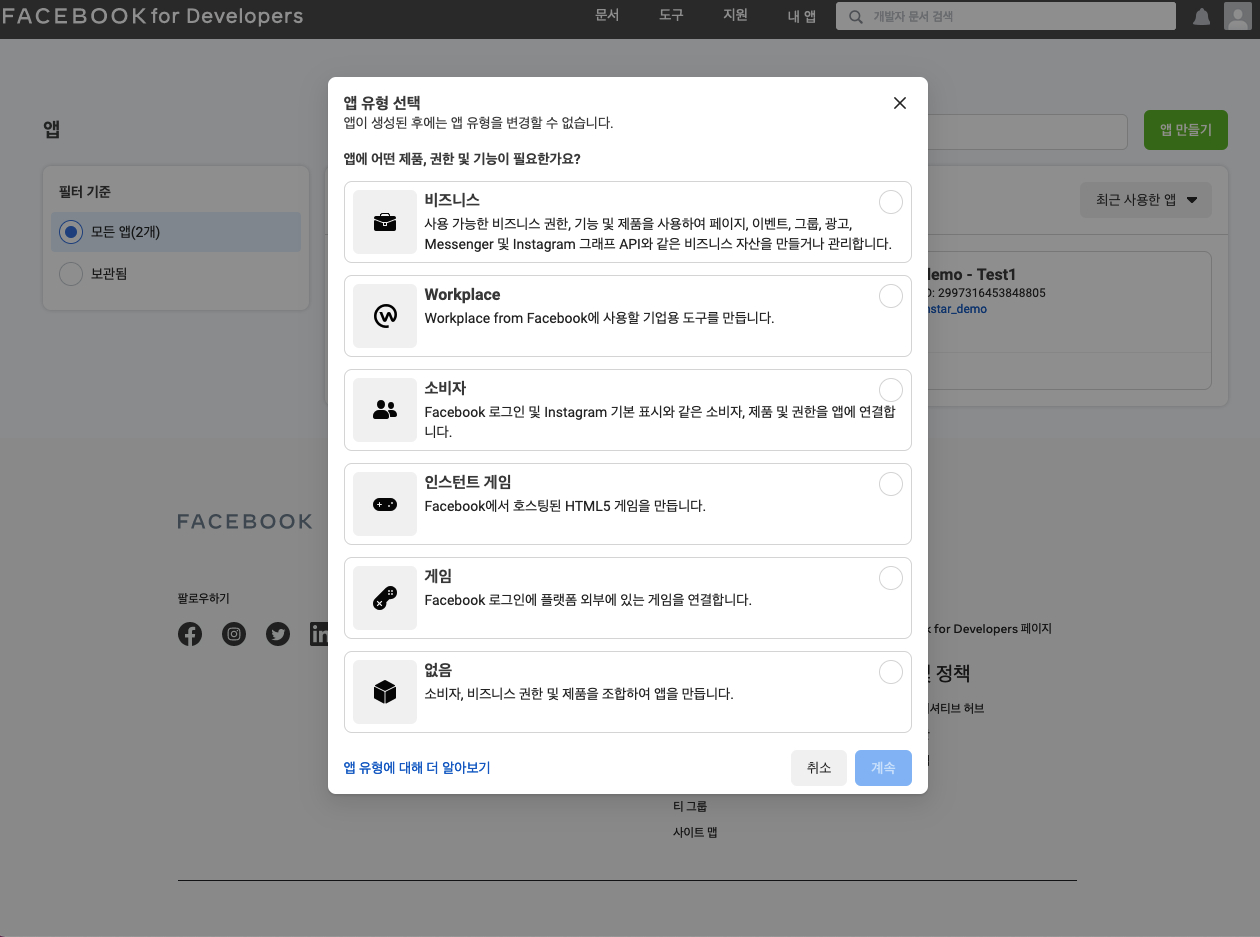Click the 인스턴트 게임 option title

tap(468, 483)
